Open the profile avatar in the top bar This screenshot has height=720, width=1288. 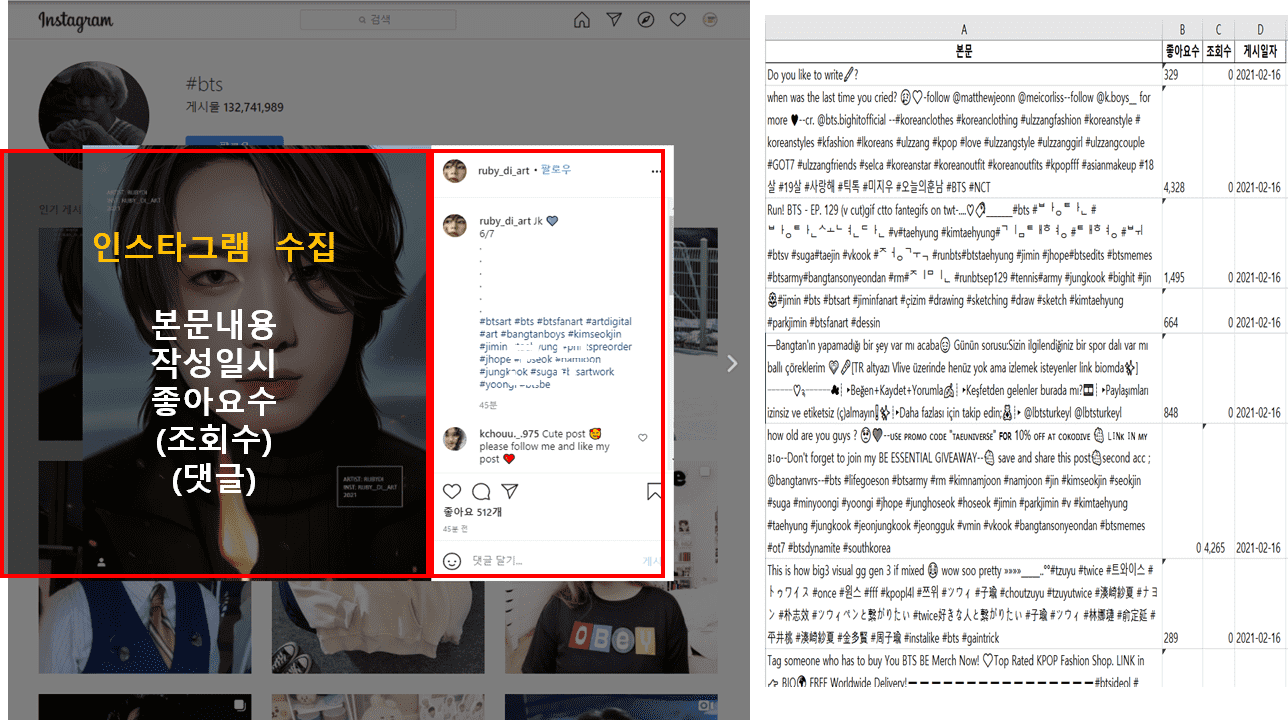[x=711, y=20]
